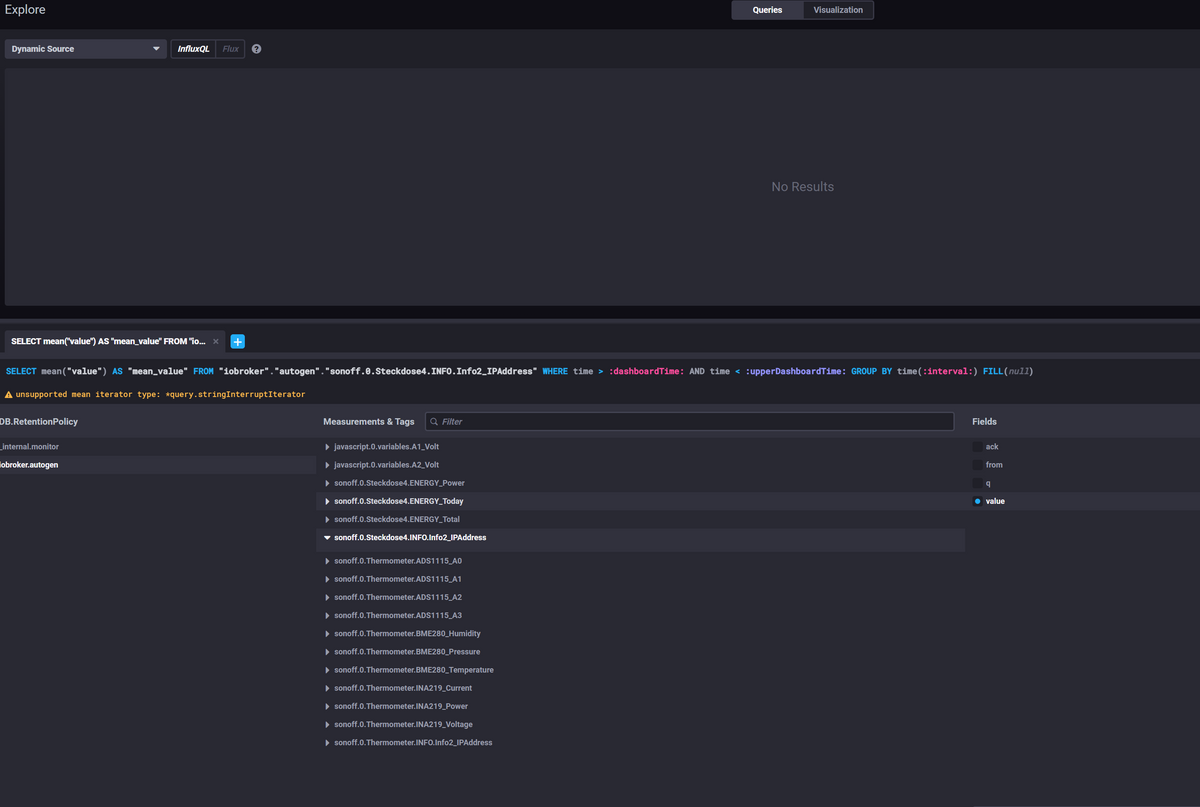
Task: Focus the Measurements & Tags filter field
Action: click(x=690, y=422)
